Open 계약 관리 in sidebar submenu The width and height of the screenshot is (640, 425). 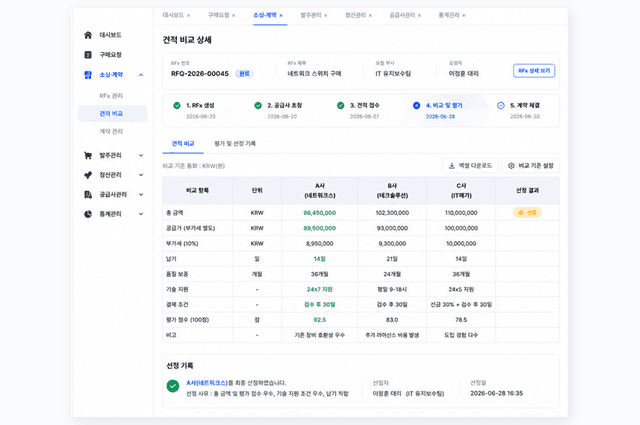pyautogui.click(x=111, y=131)
